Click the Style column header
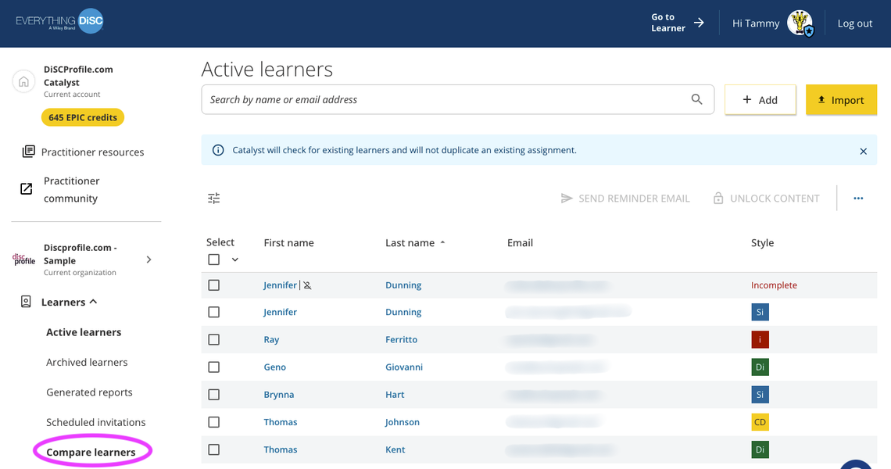Viewport: 891px width, 469px height. coord(763,243)
